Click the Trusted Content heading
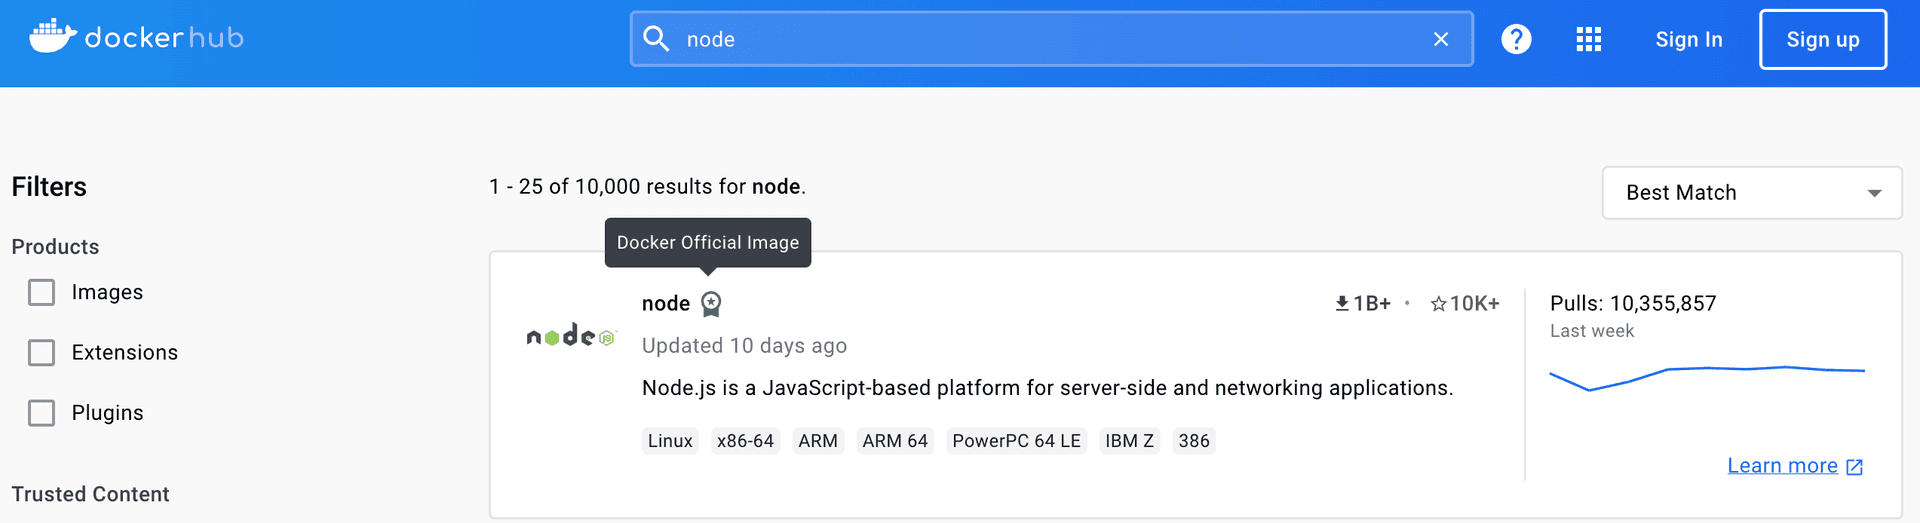Viewport: 1920px width, 523px height. pos(90,494)
